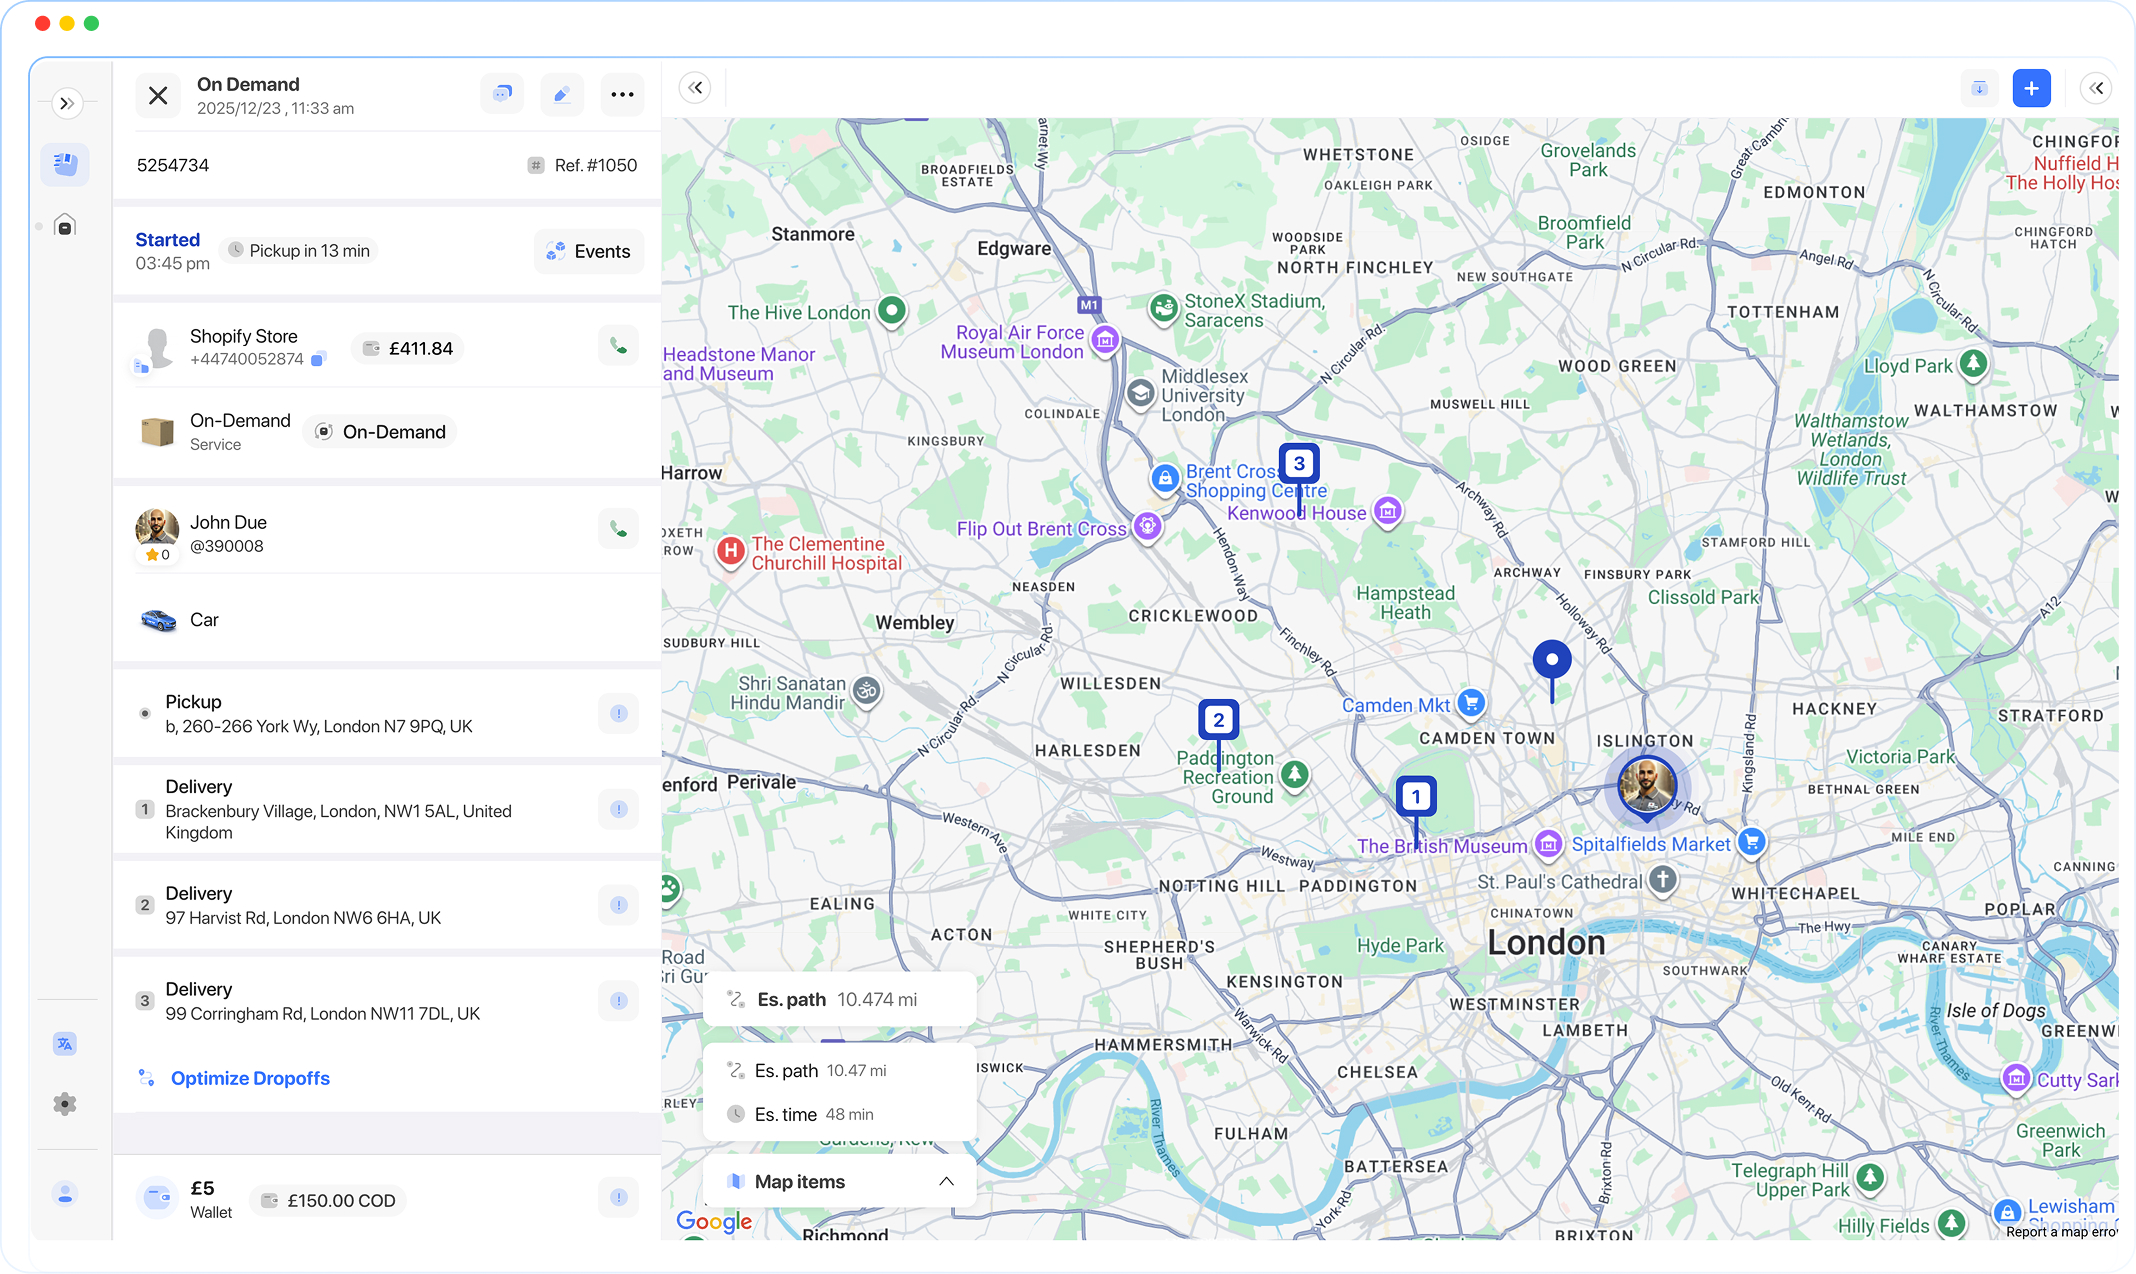Open the three-dot more options menu
The image size is (2136, 1274).
point(622,93)
